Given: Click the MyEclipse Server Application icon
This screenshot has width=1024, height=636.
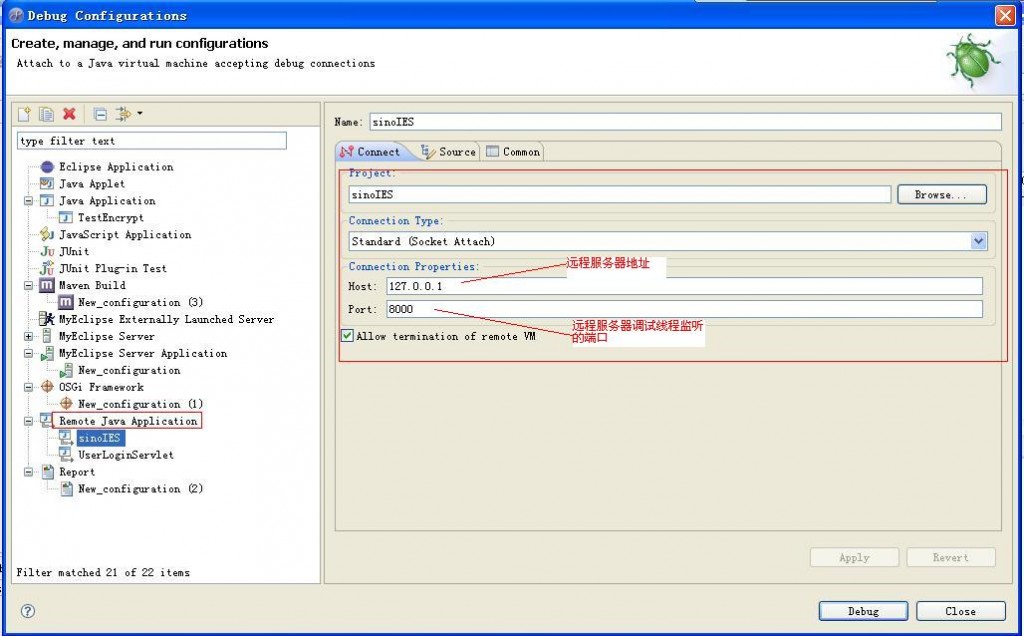Looking at the screenshot, I should click(47, 353).
